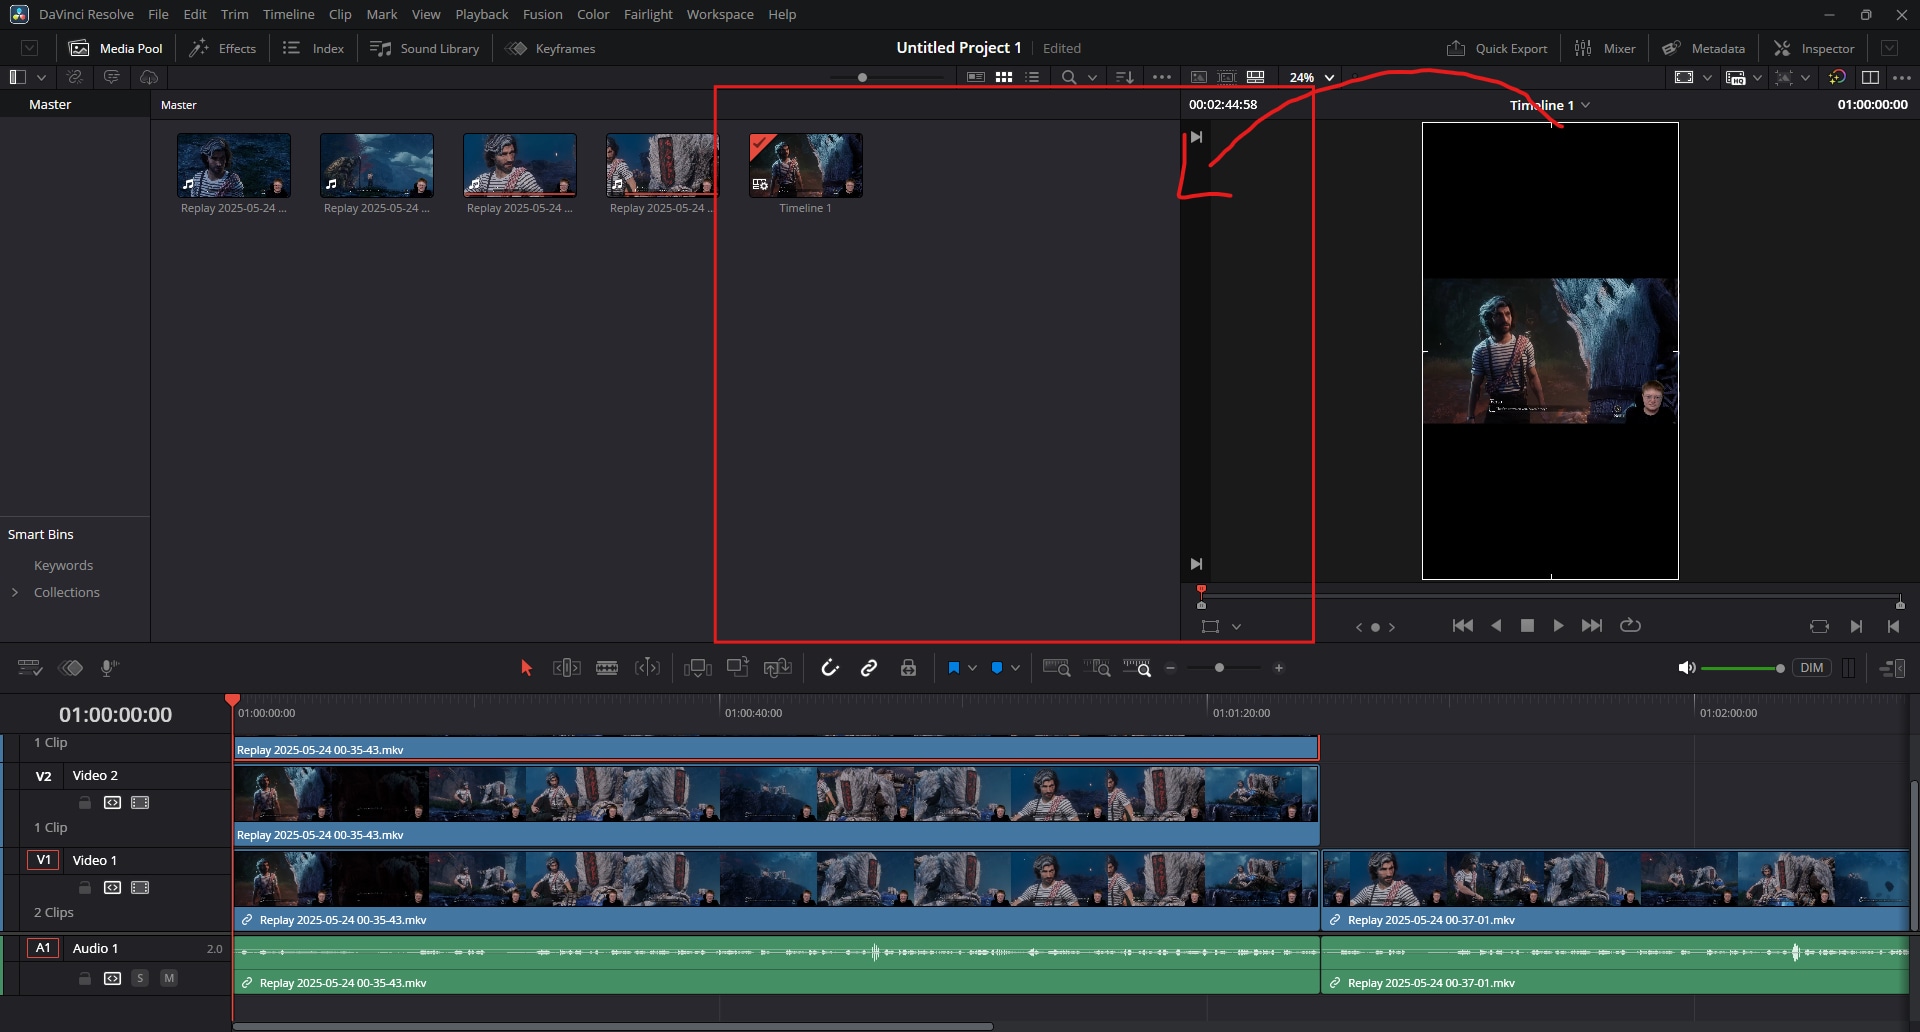The width and height of the screenshot is (1920, 1032).
Task: Mute the Audio 1 track
Action: tap(169, 978)
